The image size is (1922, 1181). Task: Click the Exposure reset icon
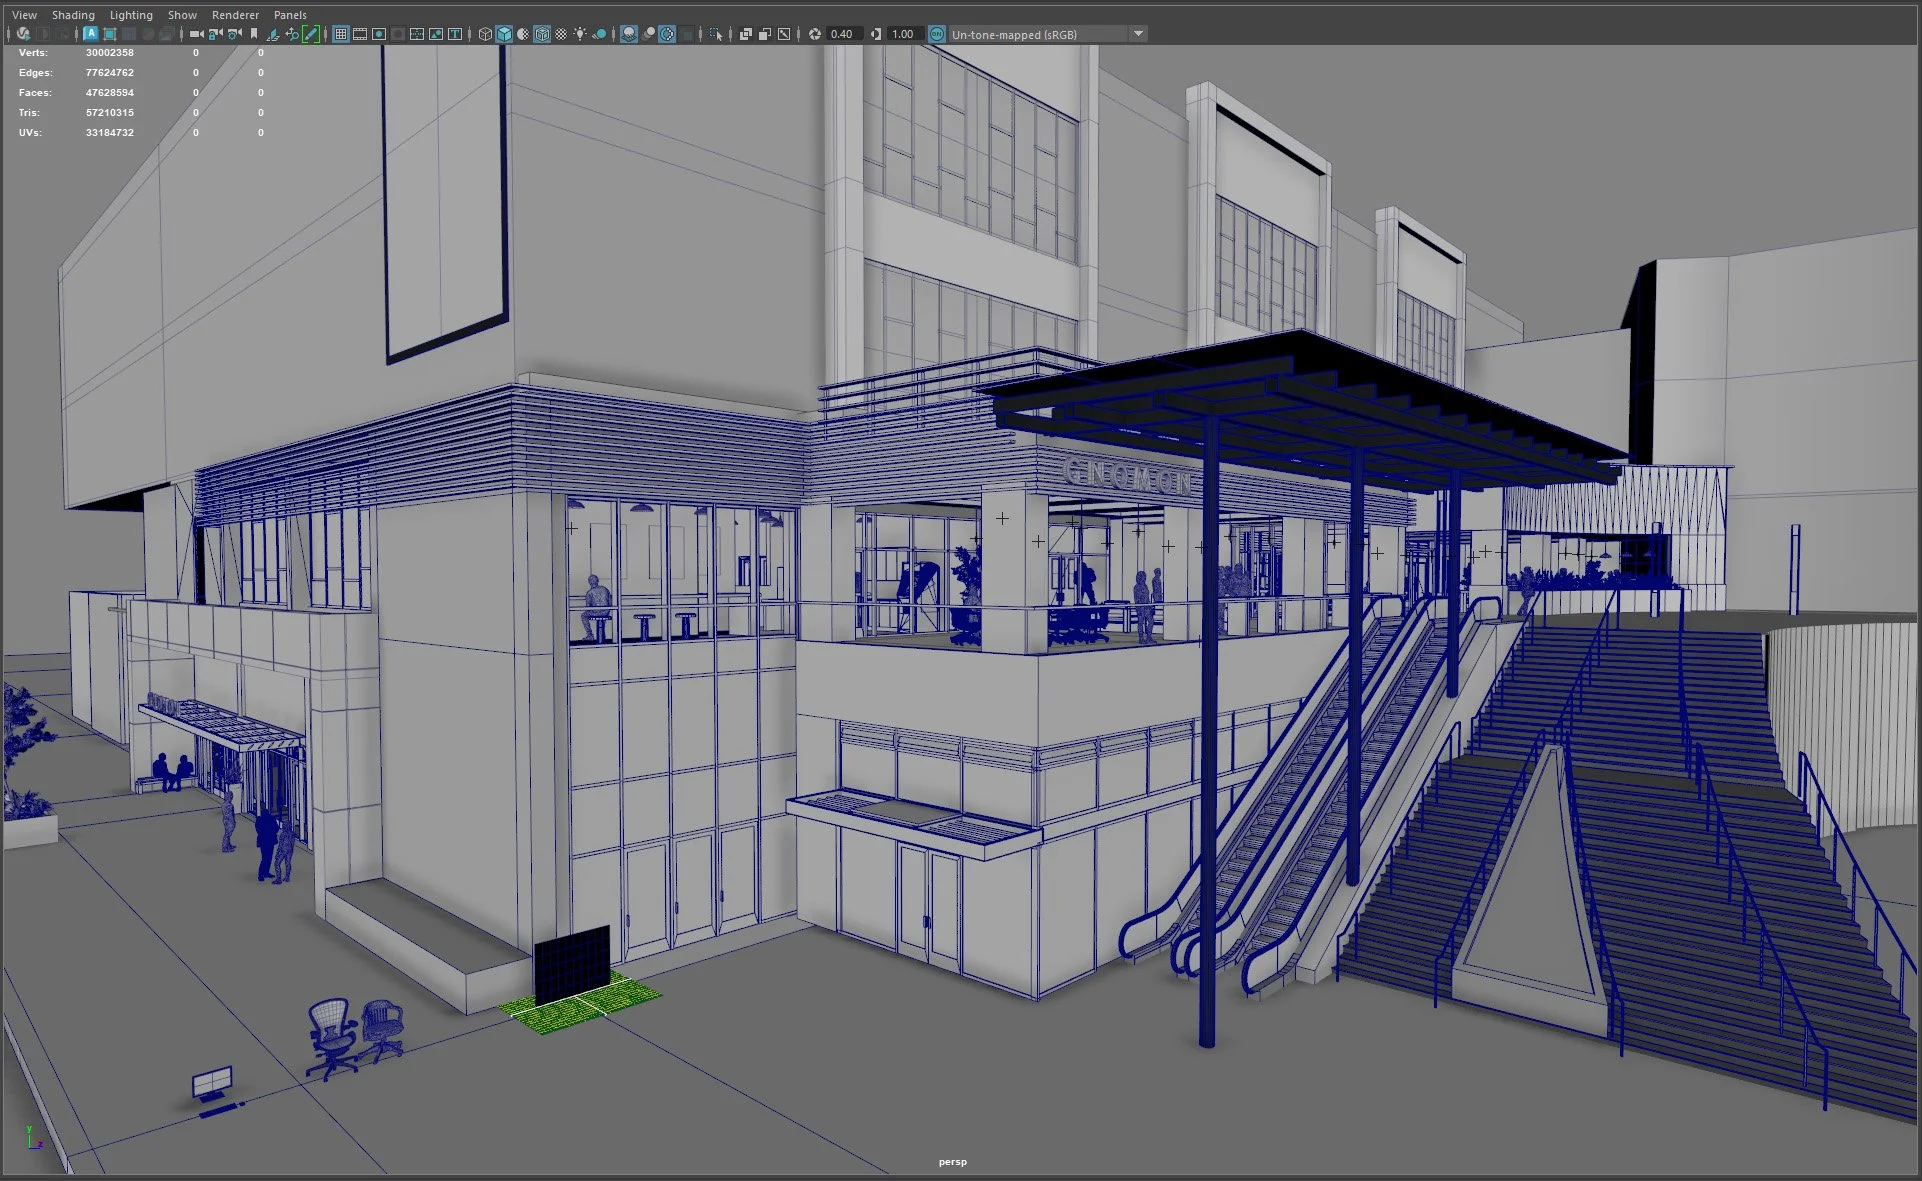(815, 34)
